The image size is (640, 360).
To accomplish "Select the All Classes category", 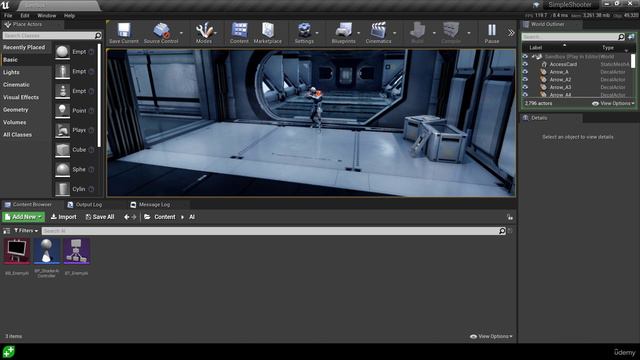I will click(18, 135).
